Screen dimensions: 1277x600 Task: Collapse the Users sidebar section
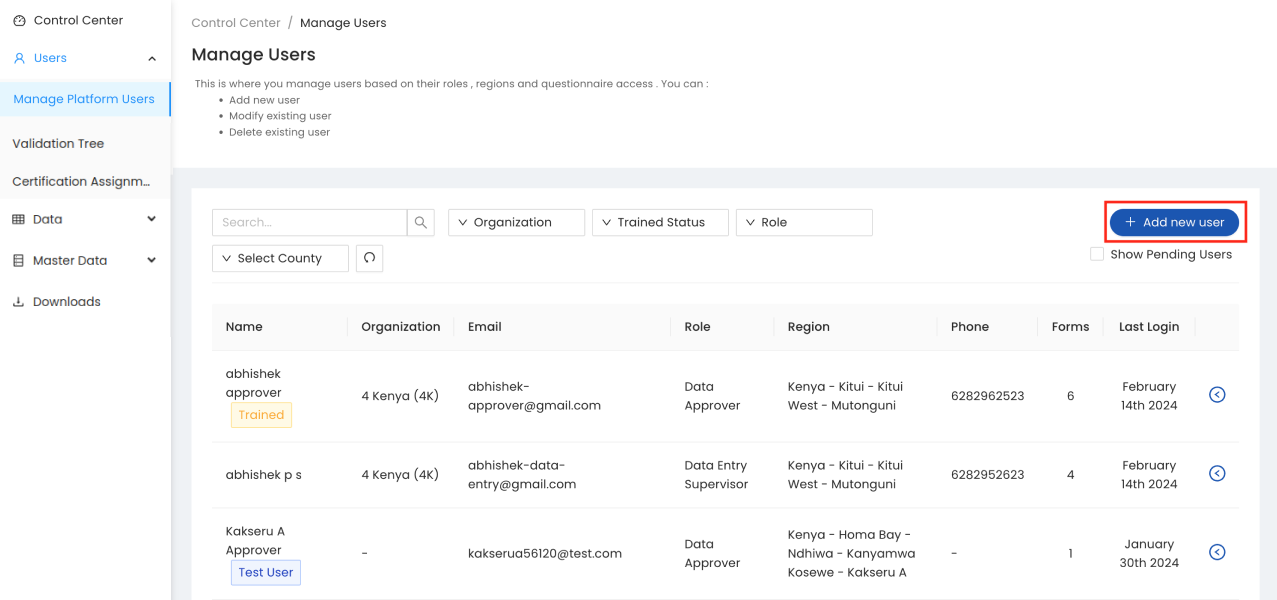point(152,58)
